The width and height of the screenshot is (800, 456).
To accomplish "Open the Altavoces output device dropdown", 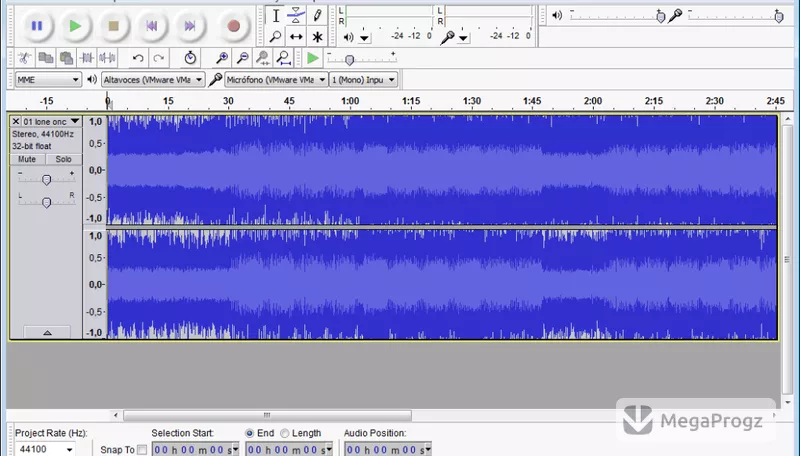I will coord(153,80).
